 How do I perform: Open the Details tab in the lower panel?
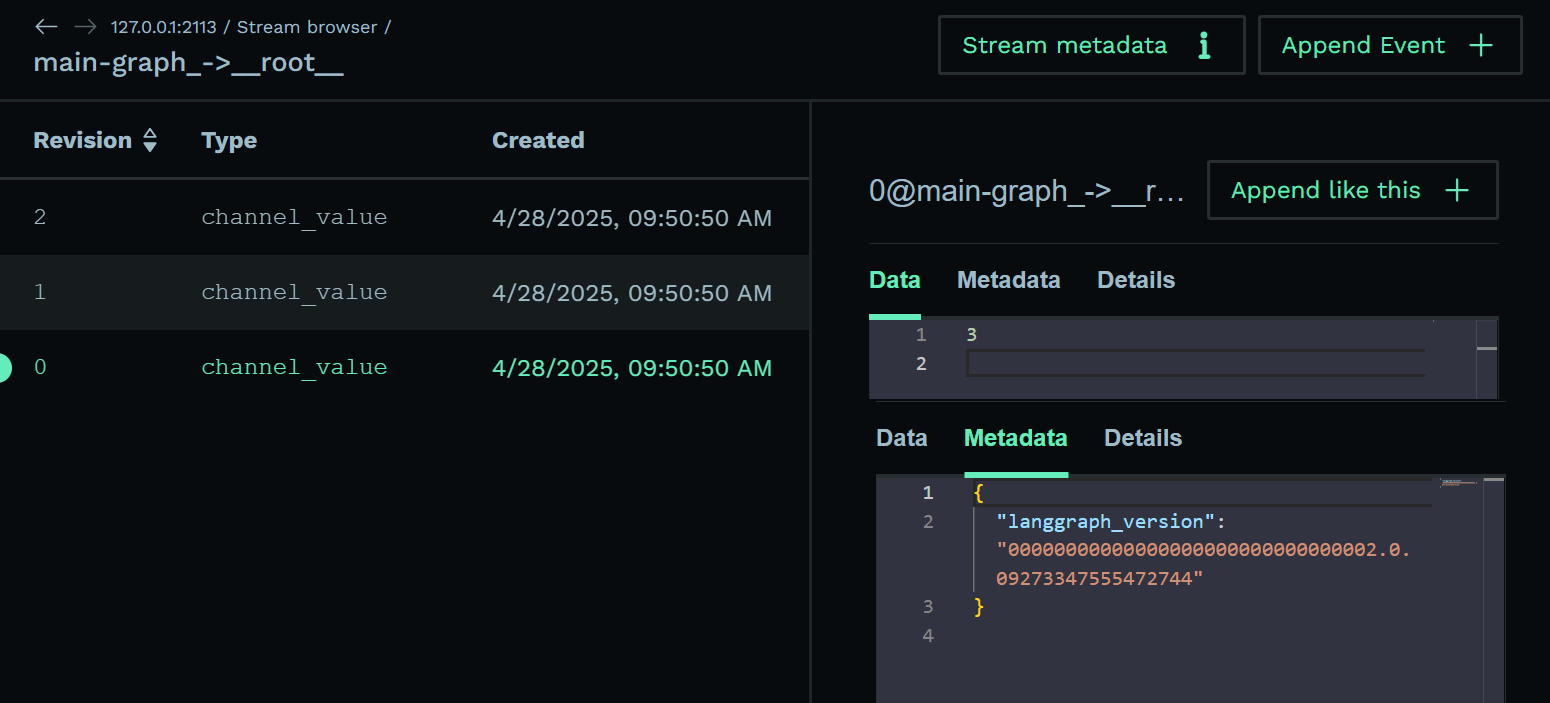(x=1142, y=437)
